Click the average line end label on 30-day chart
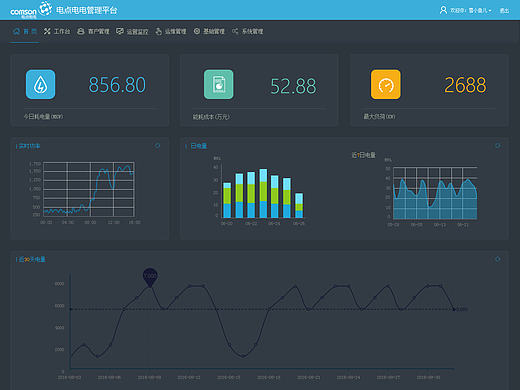520x390 pixels. pos(462,309)
